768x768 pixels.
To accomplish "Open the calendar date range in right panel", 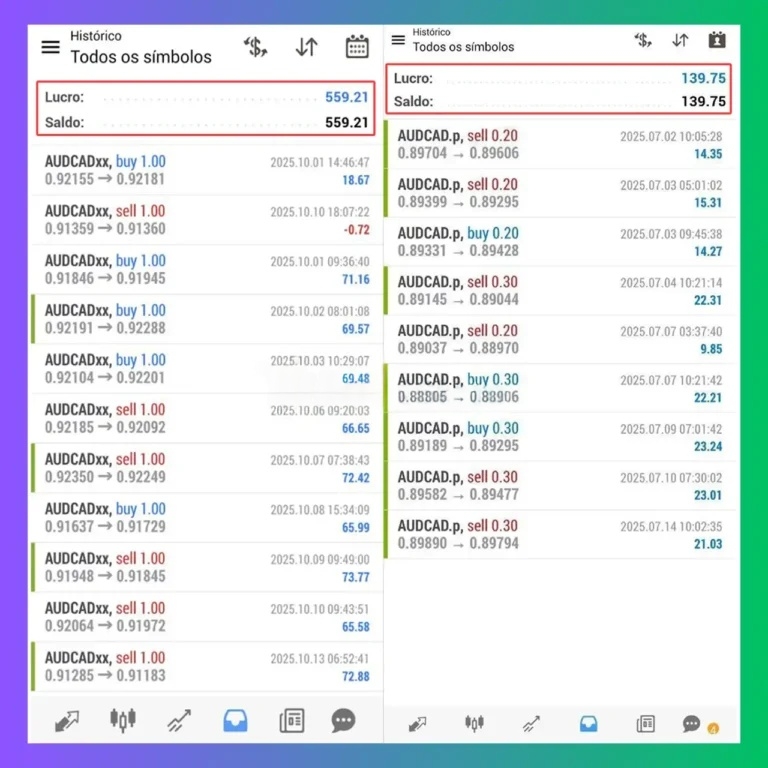I will point(717,40).
